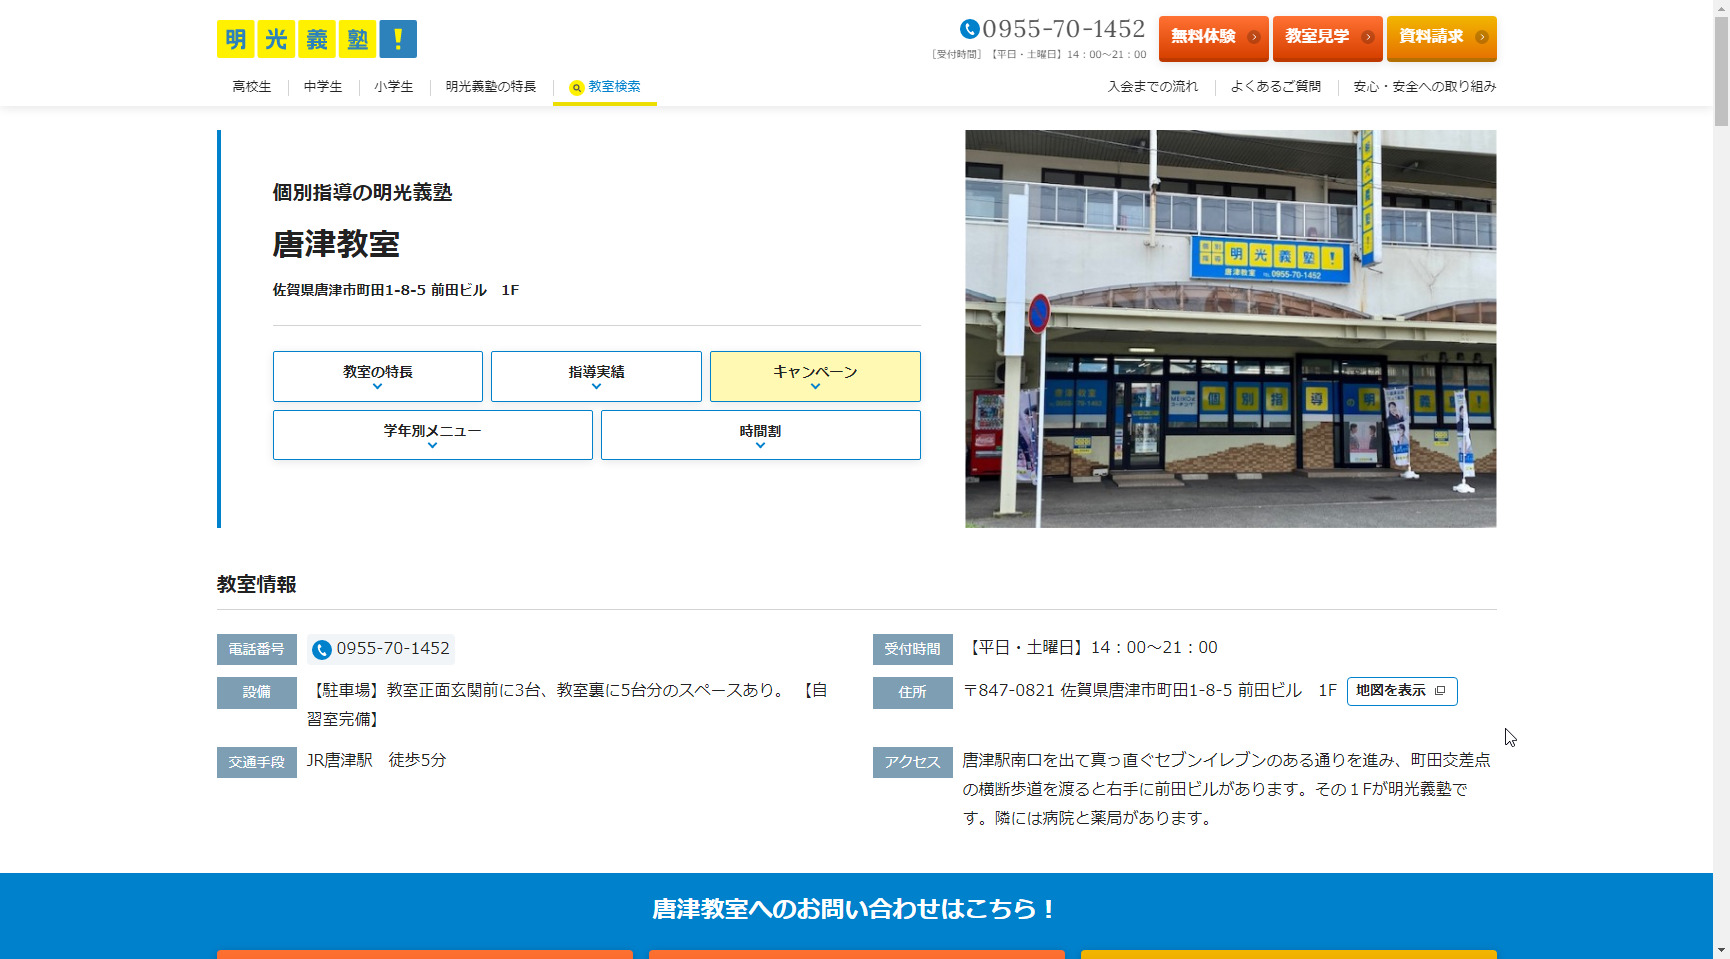Click the 資料請求 button

coord(1442,38)
